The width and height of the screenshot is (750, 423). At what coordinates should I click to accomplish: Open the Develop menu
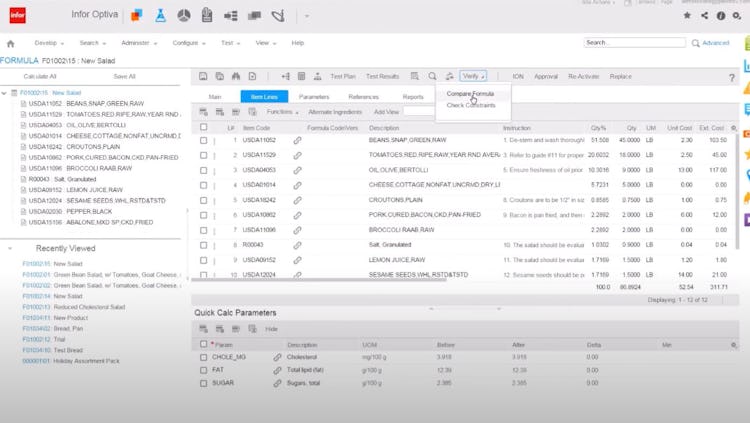click(x=49, y=43)
